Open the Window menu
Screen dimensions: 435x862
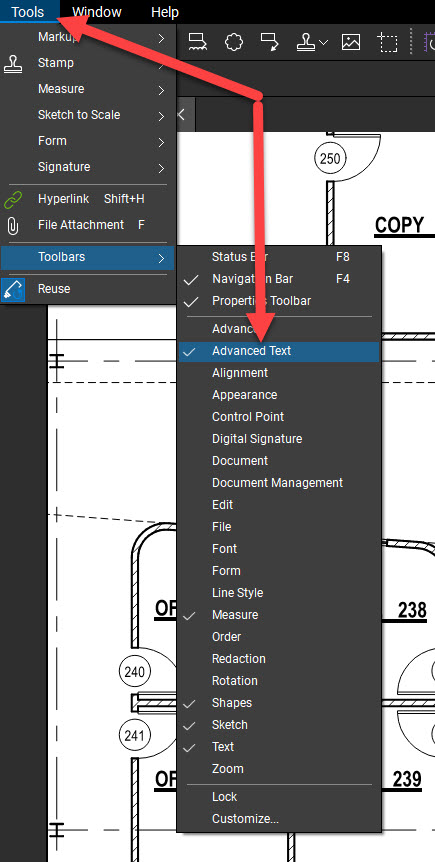pyautogui.click(x=97, y=12)
